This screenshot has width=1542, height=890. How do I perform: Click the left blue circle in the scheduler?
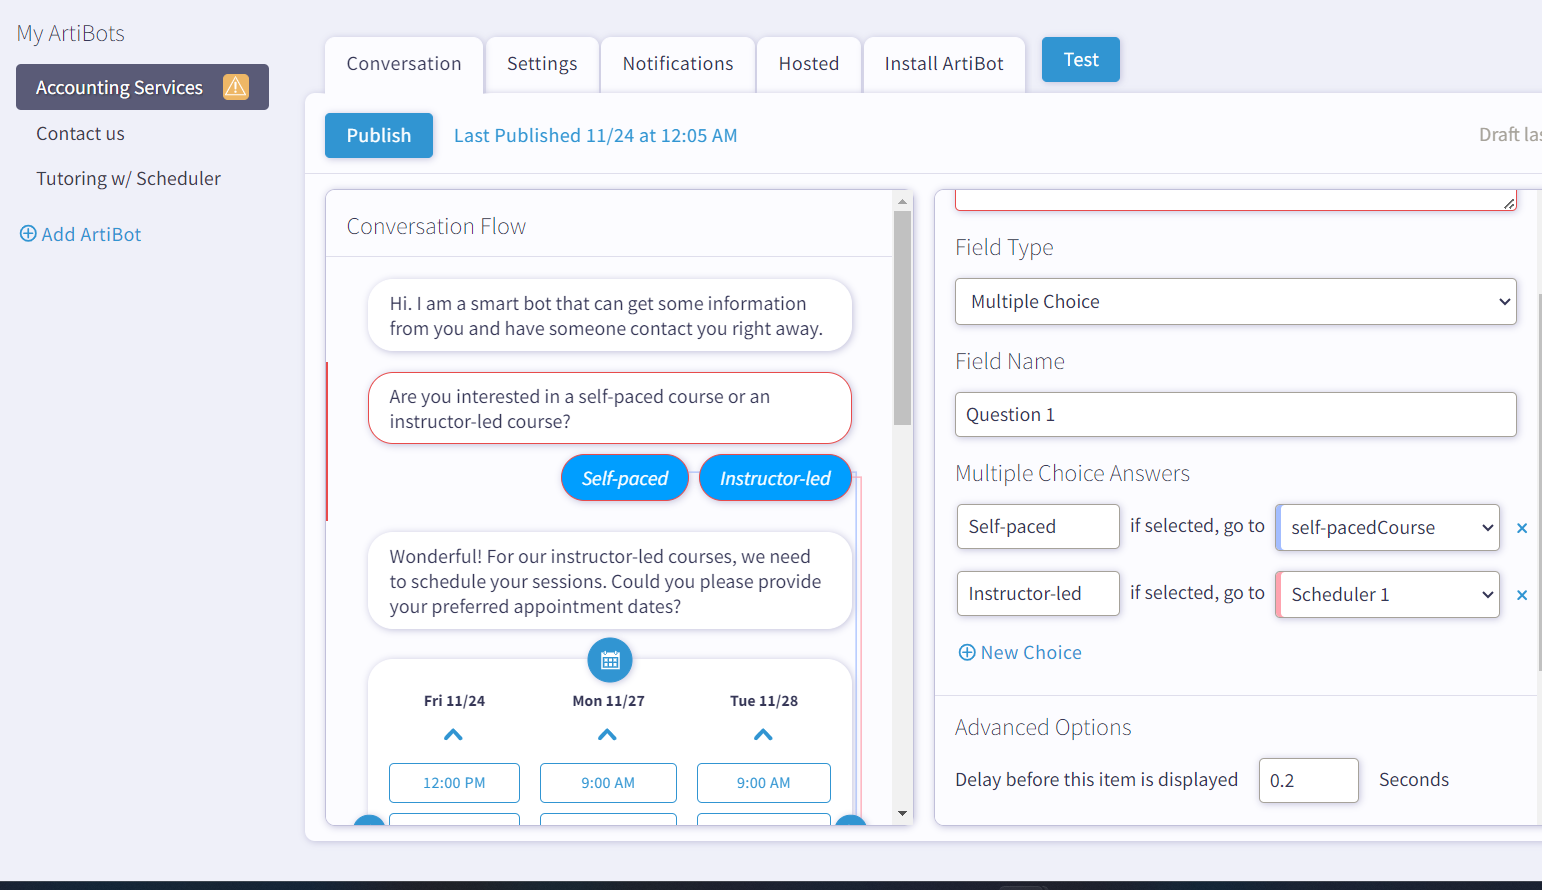[367, 826]
